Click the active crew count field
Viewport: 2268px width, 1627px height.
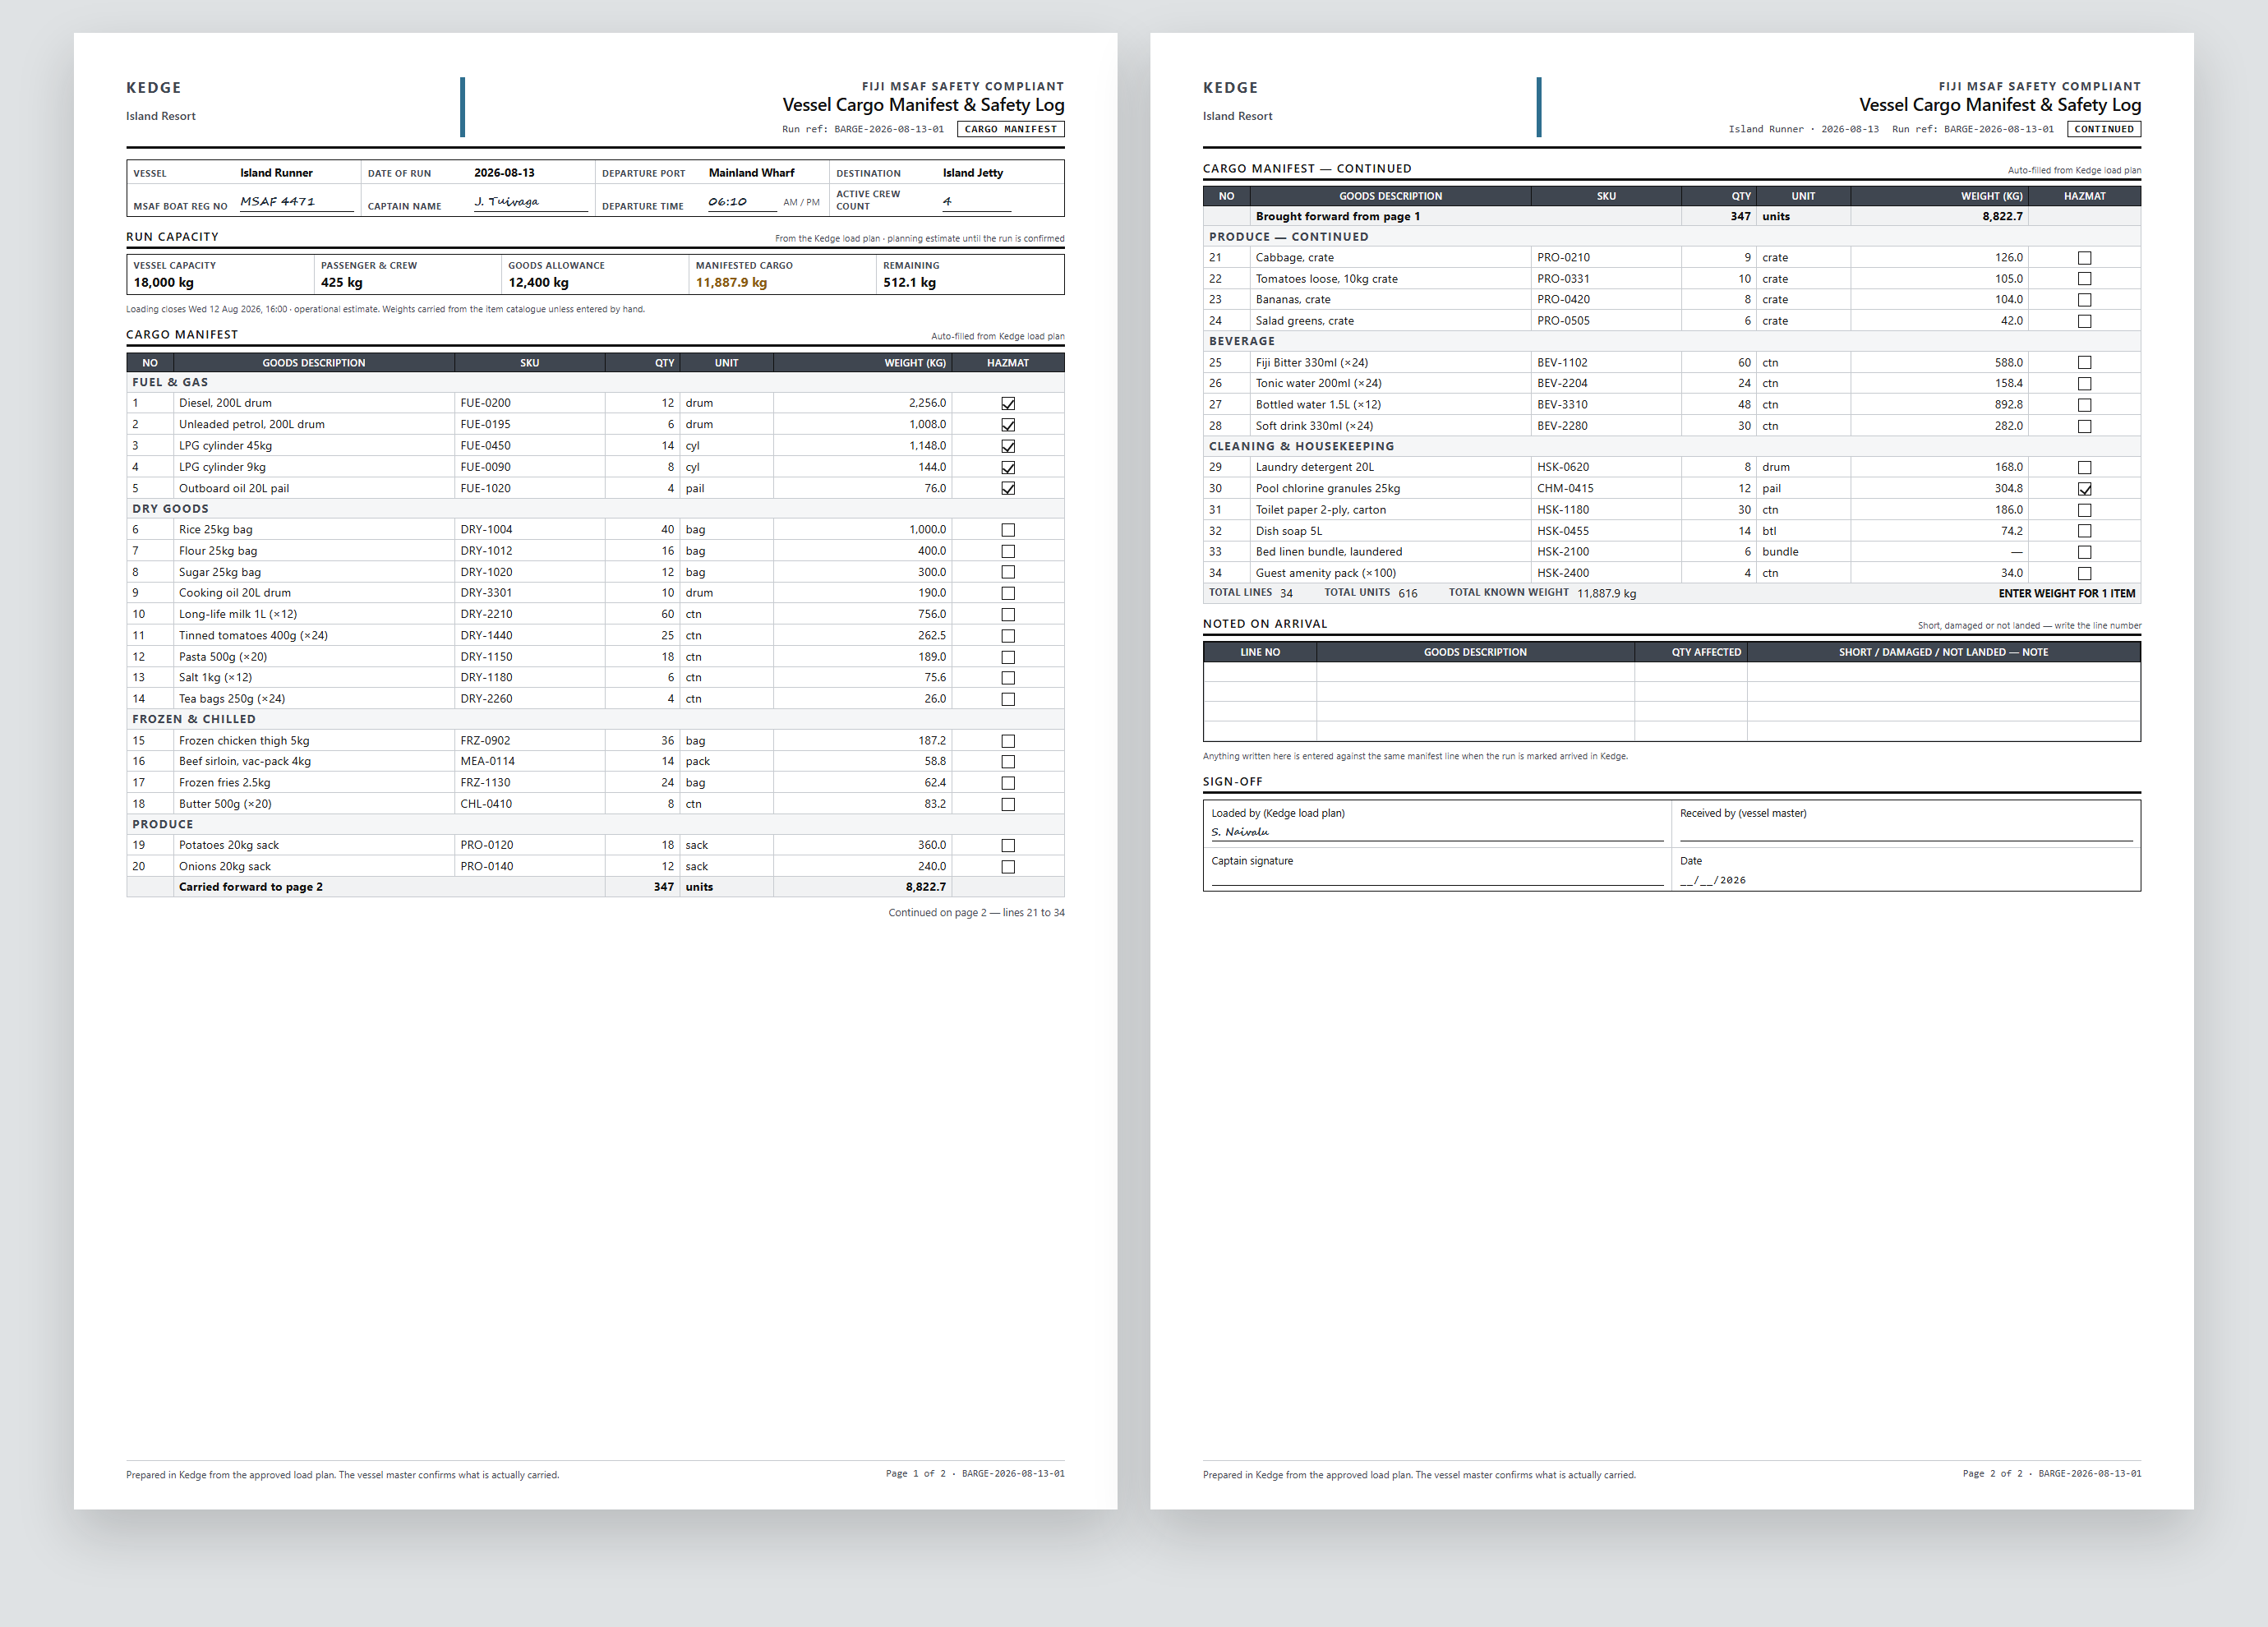(976, 202)
